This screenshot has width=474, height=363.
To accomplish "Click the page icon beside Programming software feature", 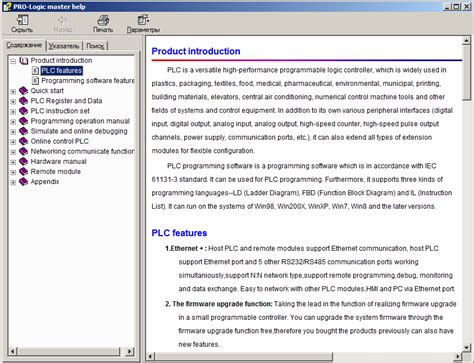I will coord(35,81).
